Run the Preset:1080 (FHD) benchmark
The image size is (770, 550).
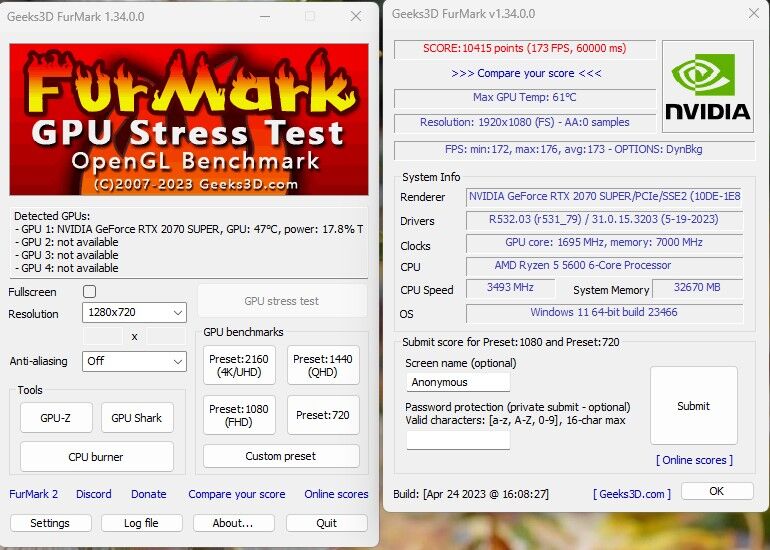239,415
